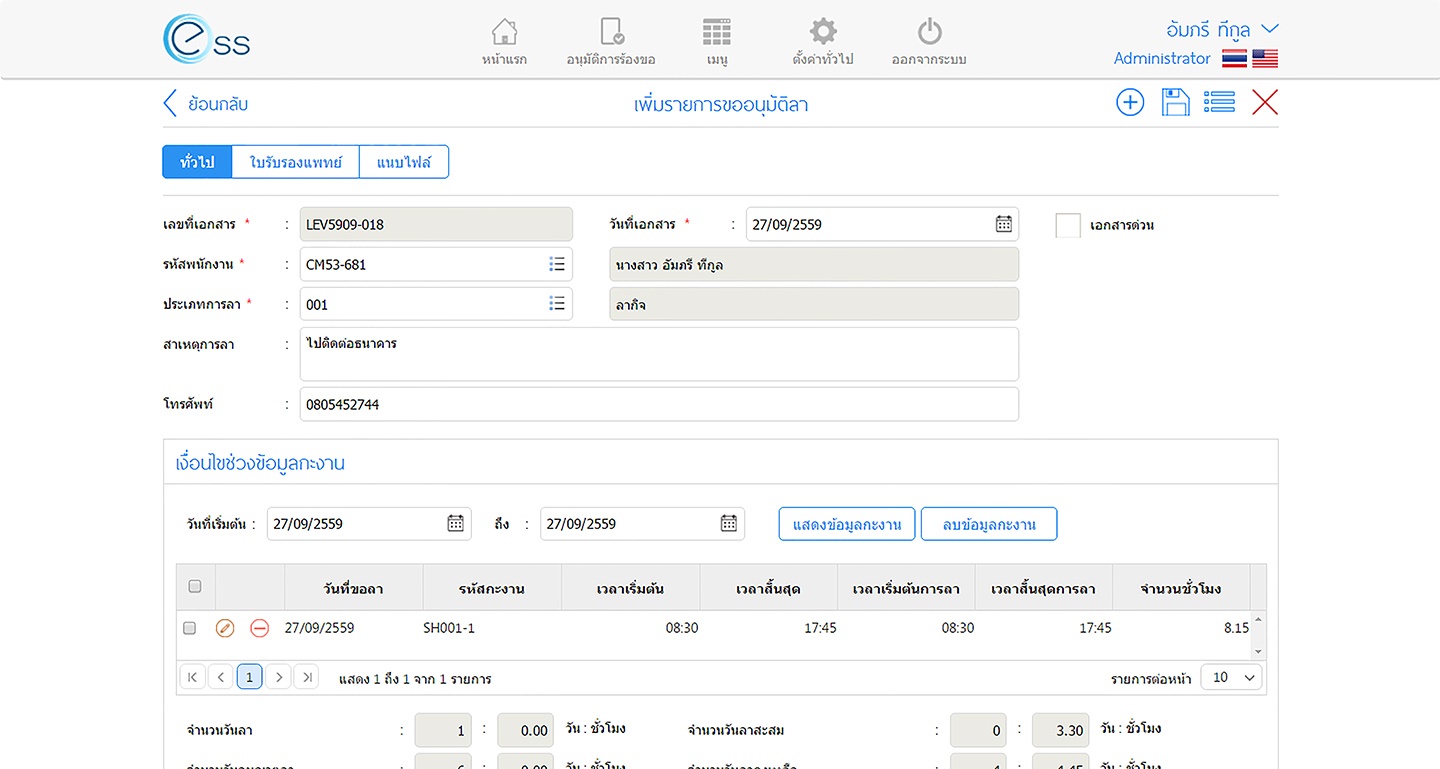Tick the เอกสารด่วน checkbox

click(1068, 225)
